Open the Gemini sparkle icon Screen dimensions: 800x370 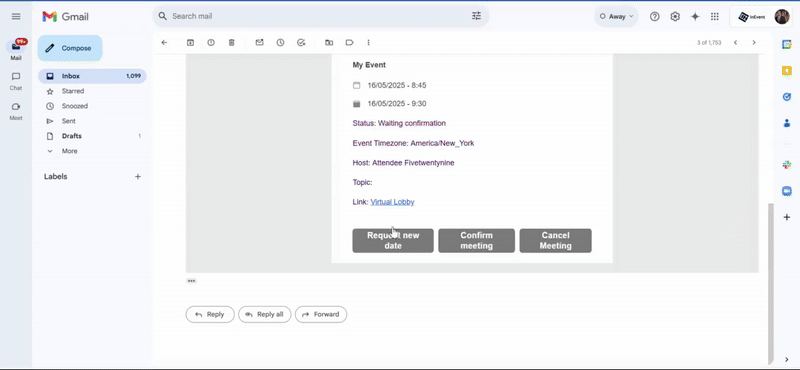click(x=695, y=16)
